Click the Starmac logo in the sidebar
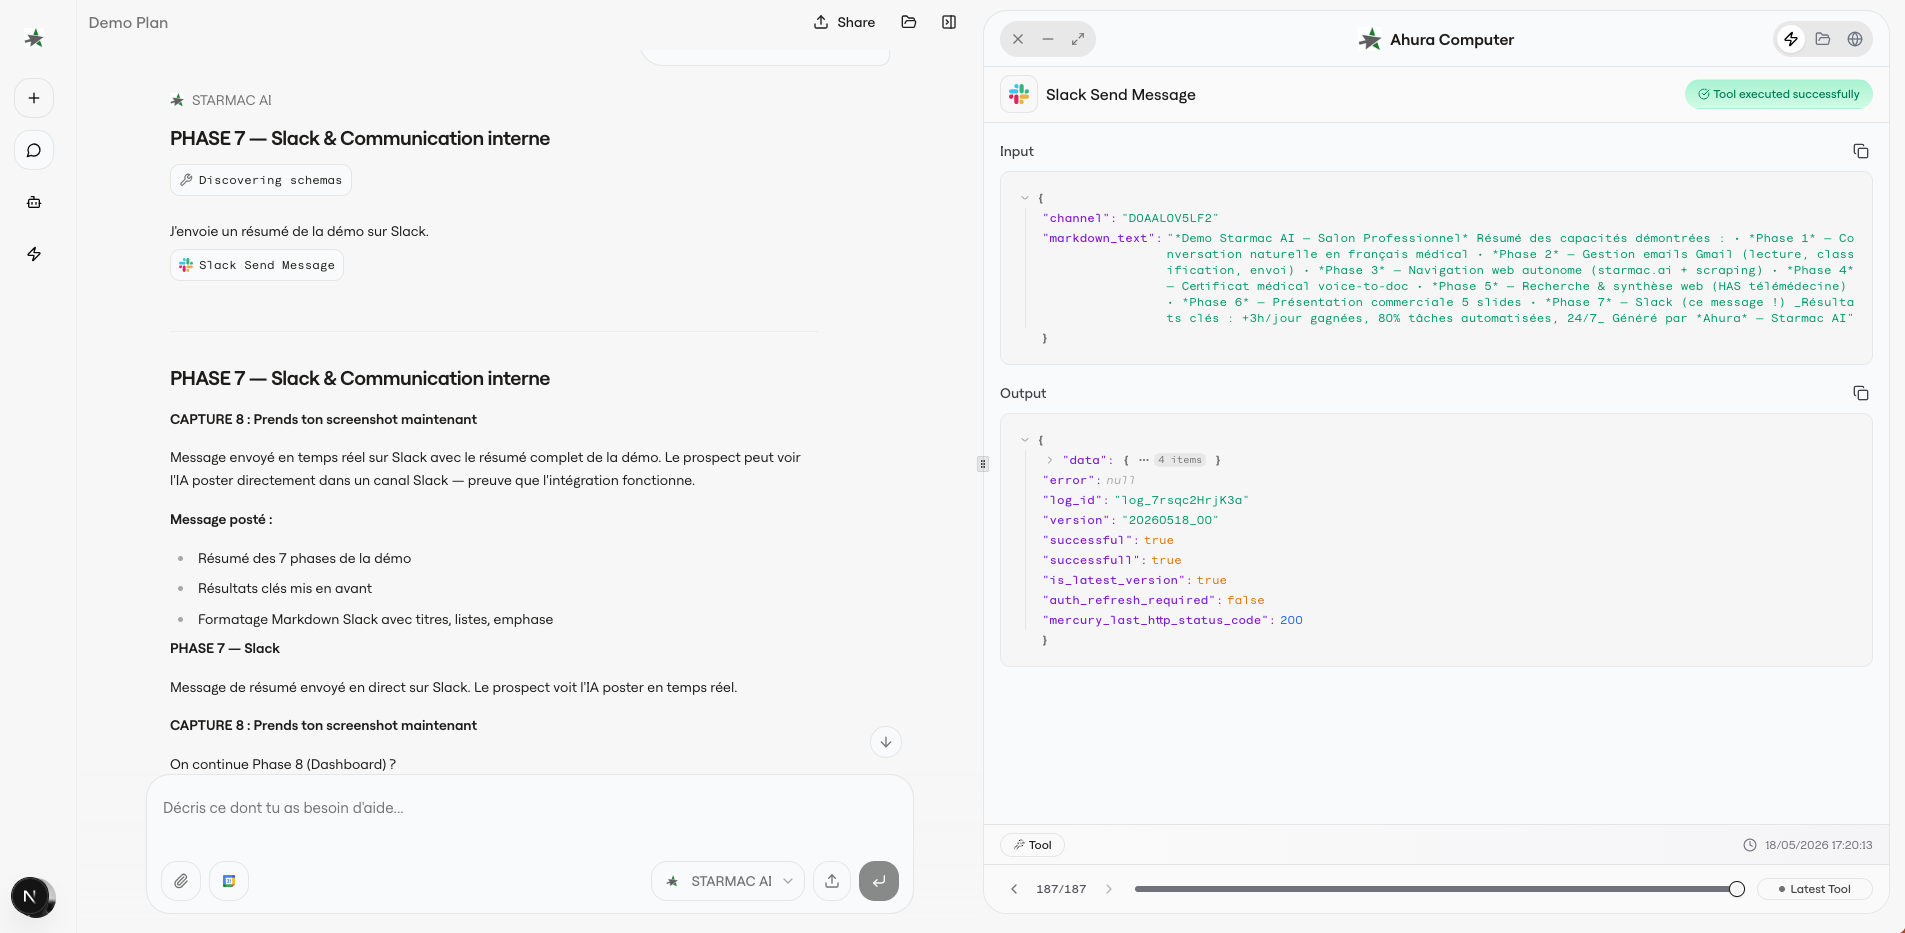The height and width of the screenshot is (933, 1905). [x=34, y=39]
